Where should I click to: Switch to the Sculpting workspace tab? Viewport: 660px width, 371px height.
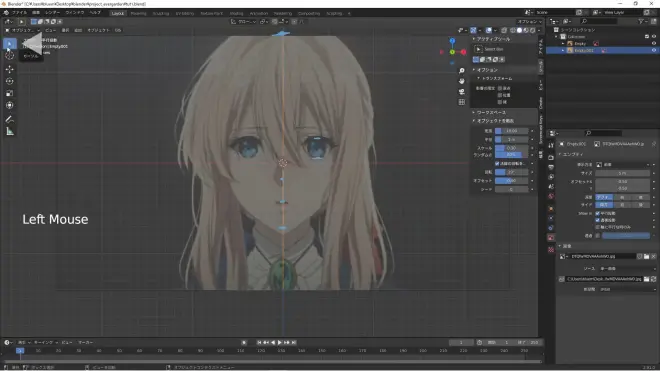(x=161, y=13)
